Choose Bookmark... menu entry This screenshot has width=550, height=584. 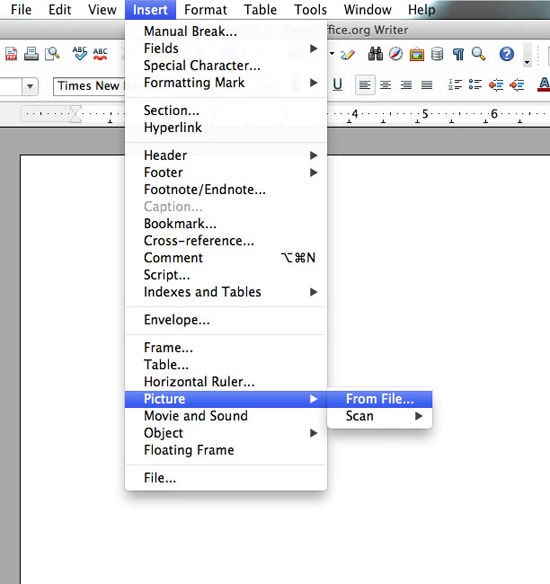[226, 223]
